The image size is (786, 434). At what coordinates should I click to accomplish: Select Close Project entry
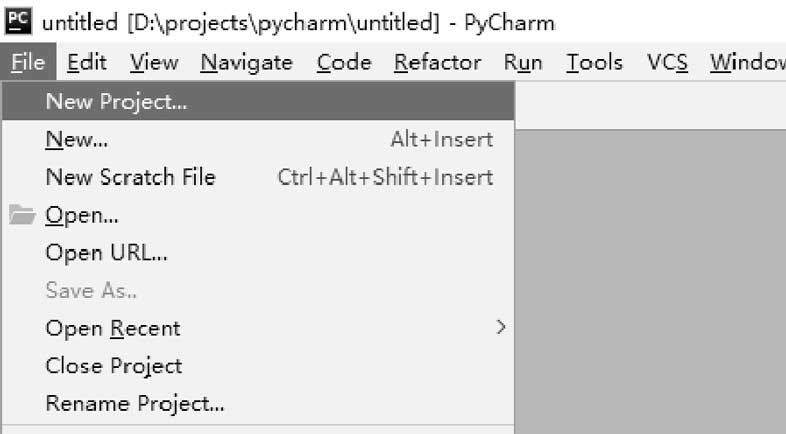pyautogui.click(x=258, y=366)
